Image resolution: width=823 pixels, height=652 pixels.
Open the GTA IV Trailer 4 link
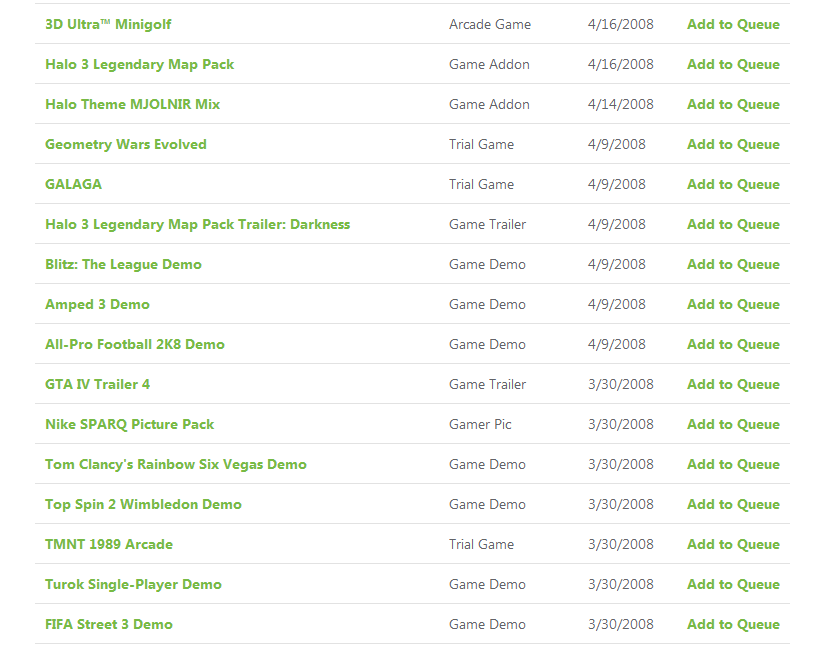coord(98,384)
